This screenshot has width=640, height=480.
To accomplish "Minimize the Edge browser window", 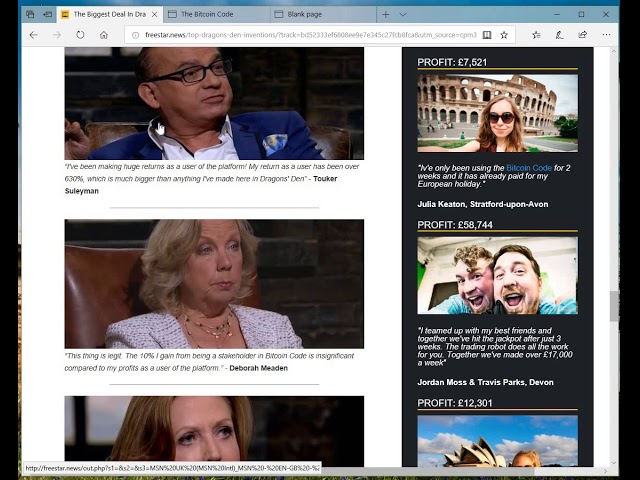I will [x=557, y=14].
